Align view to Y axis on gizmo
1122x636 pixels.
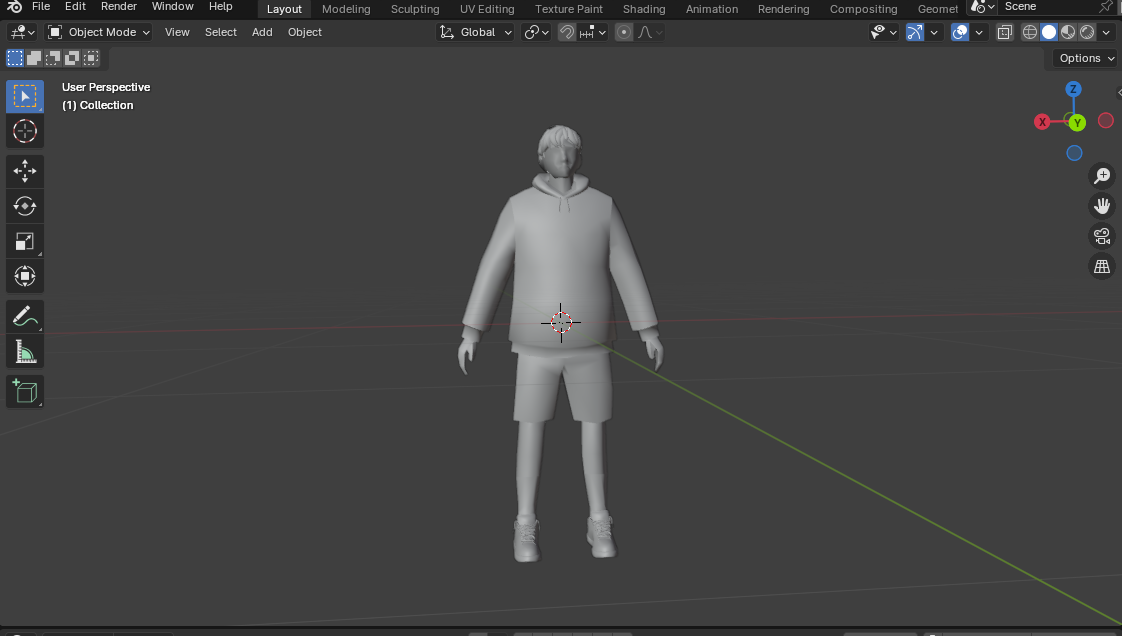1078,123
